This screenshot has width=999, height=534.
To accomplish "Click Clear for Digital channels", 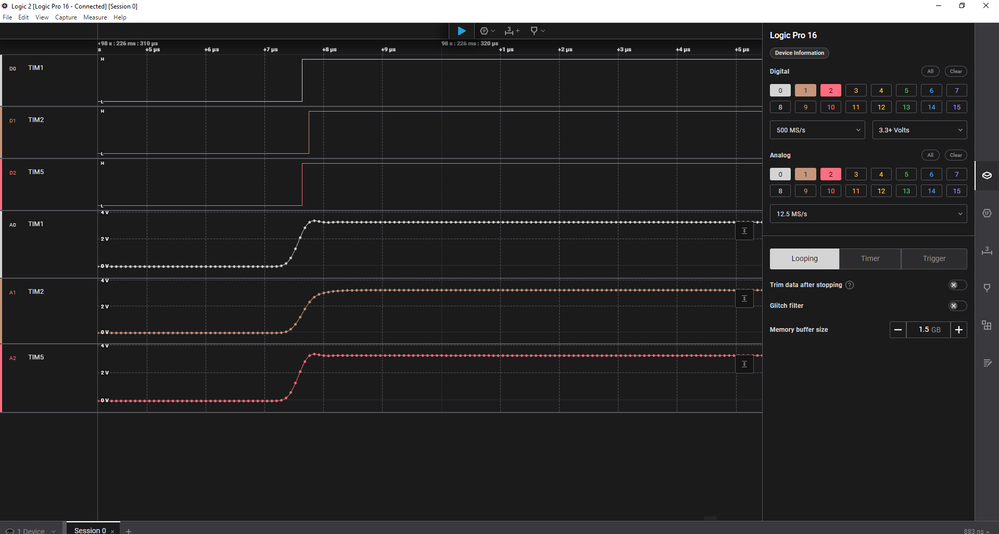I will (x=956, y=71).
